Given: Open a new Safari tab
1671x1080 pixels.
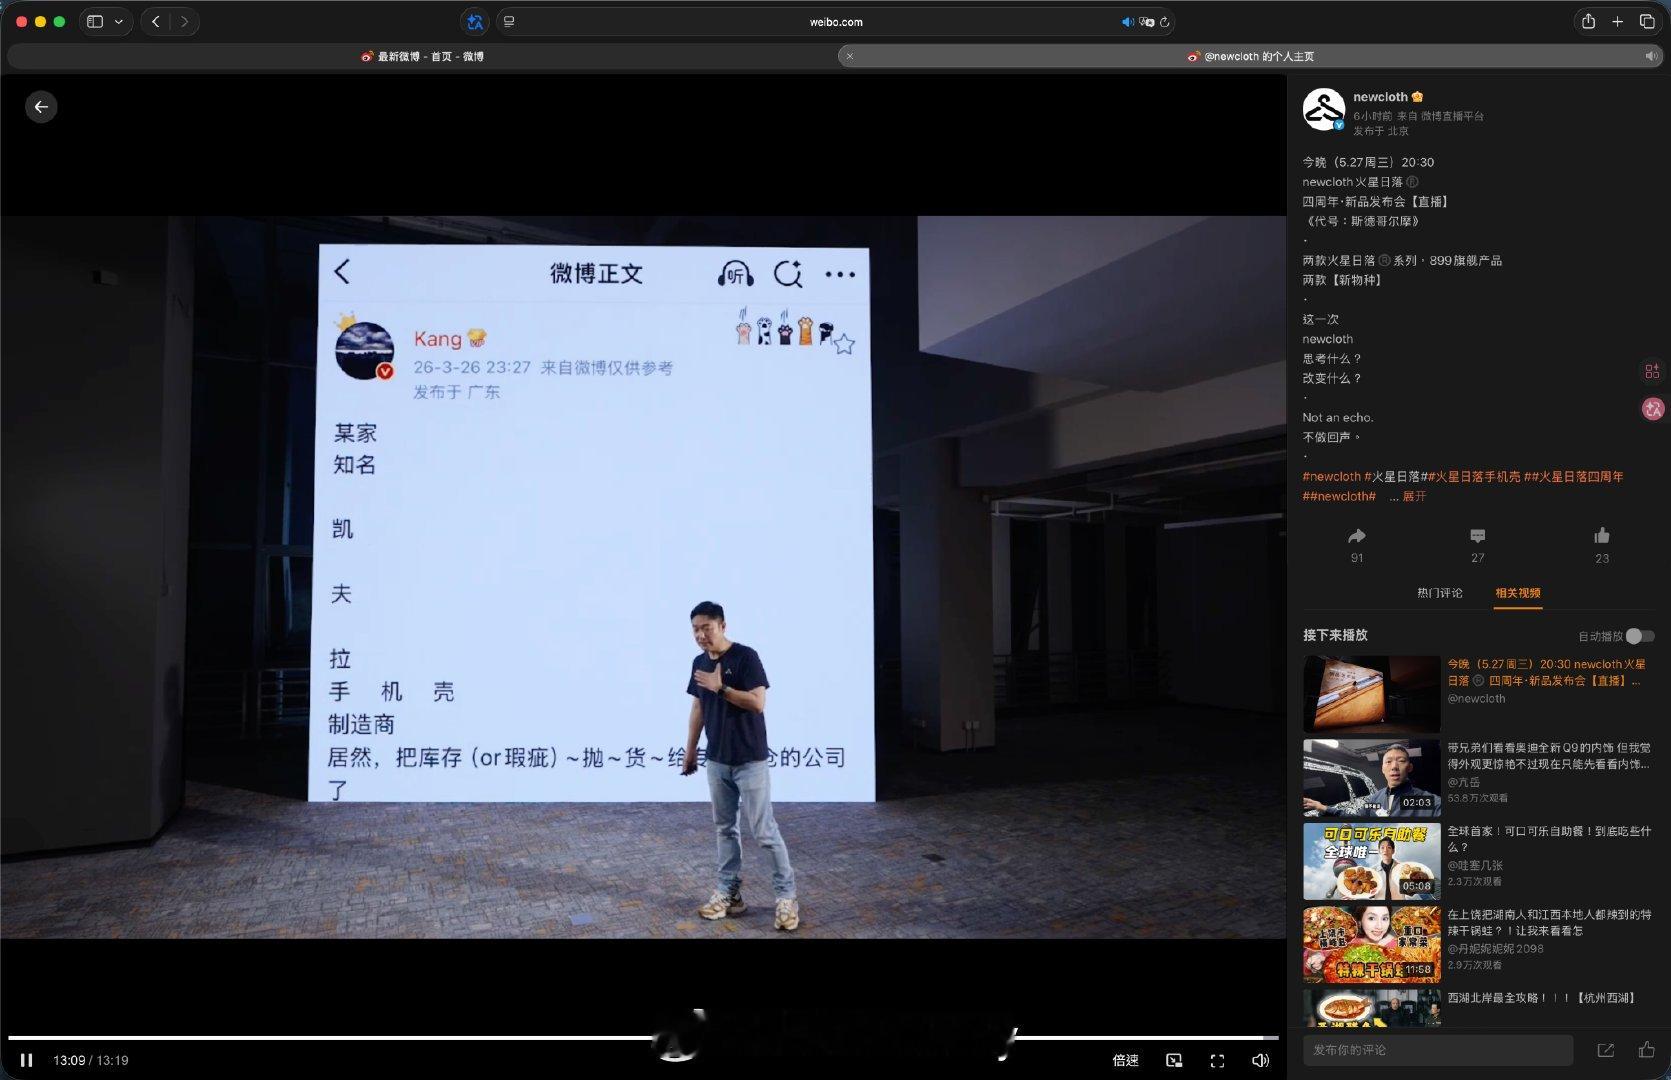Looking at the screenshot, I should click(1617, 22).
